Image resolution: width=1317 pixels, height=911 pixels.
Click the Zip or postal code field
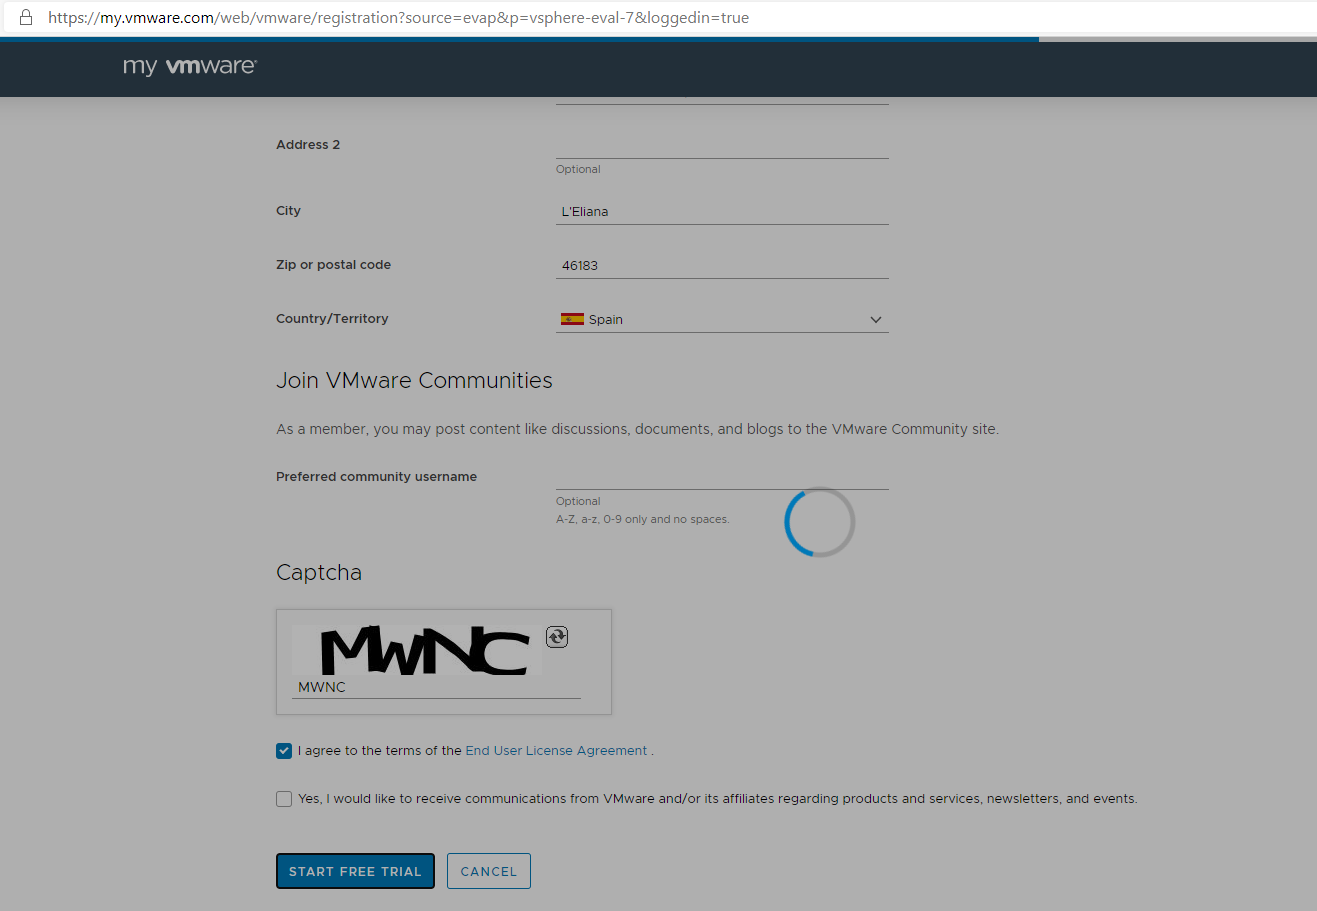[x=722, y=265]
